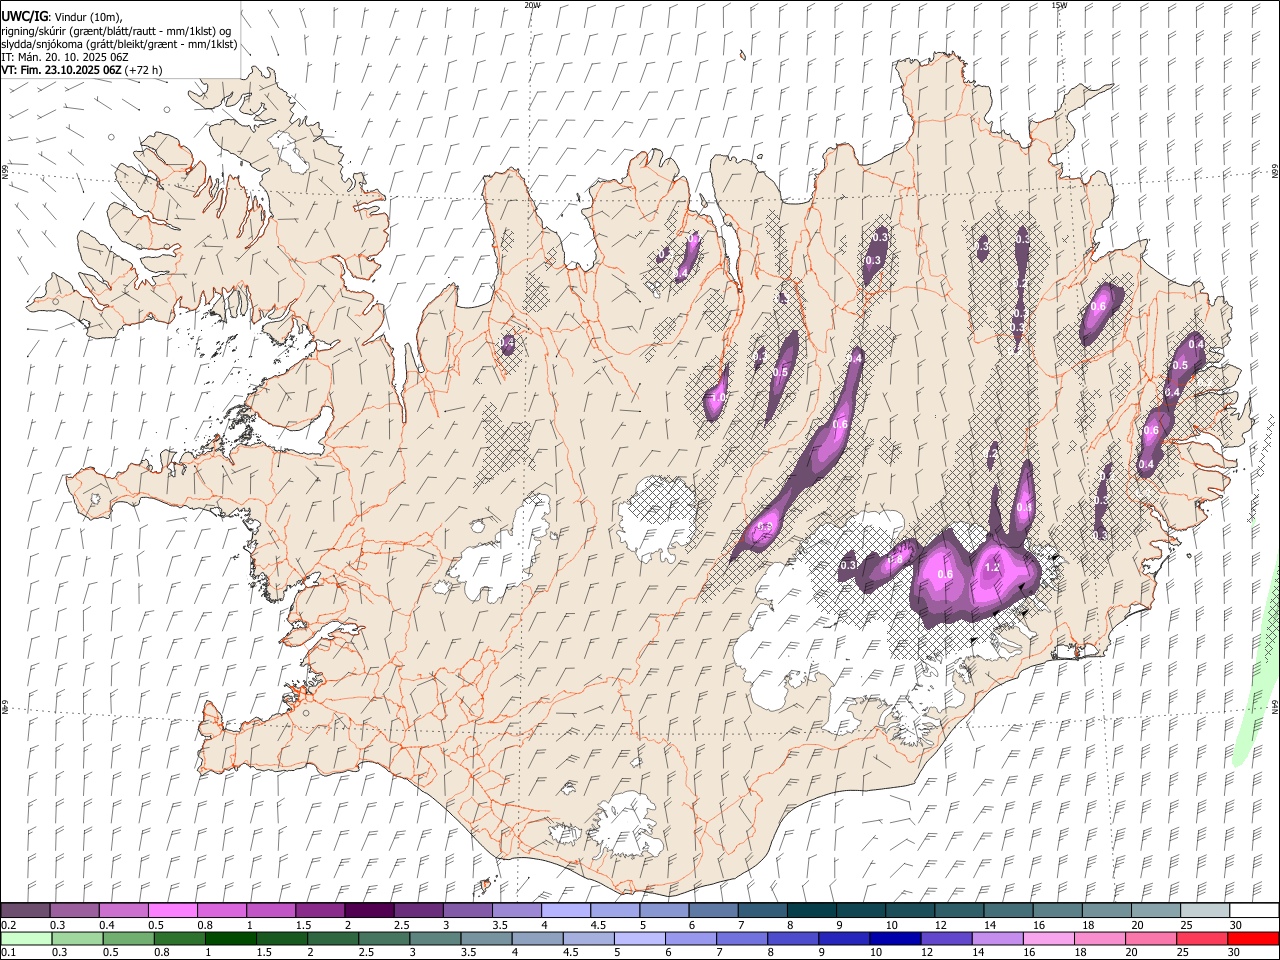Click the '20W' longitude label
Screen dimensions: 1280x960
(533, 5)
